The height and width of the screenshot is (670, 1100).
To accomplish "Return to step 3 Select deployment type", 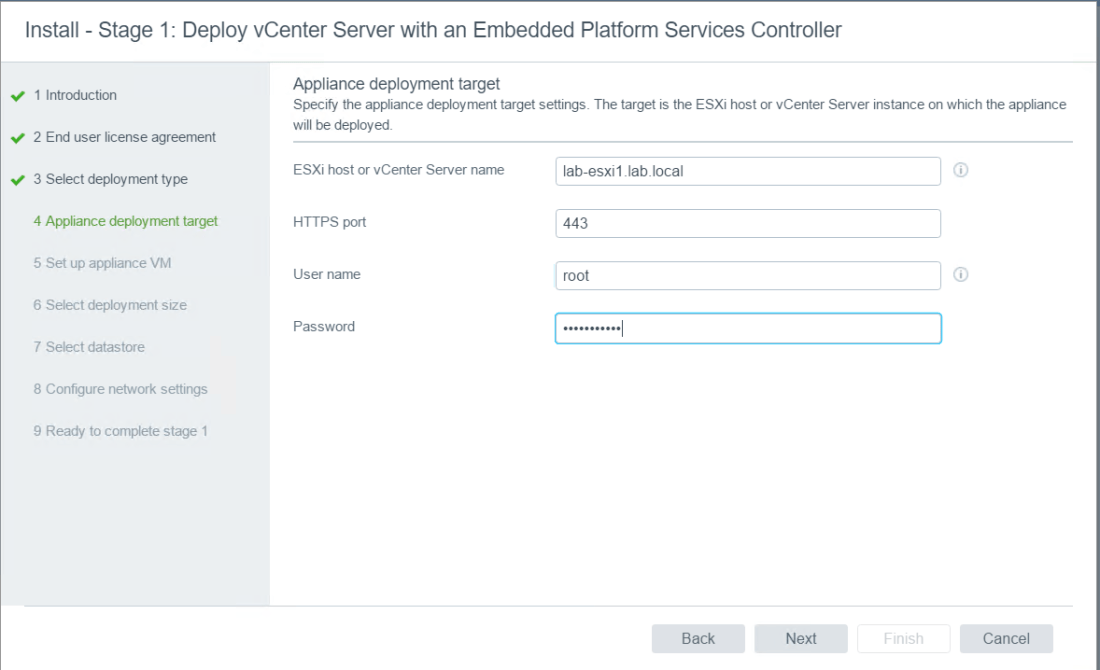I will tap(110, 179).
